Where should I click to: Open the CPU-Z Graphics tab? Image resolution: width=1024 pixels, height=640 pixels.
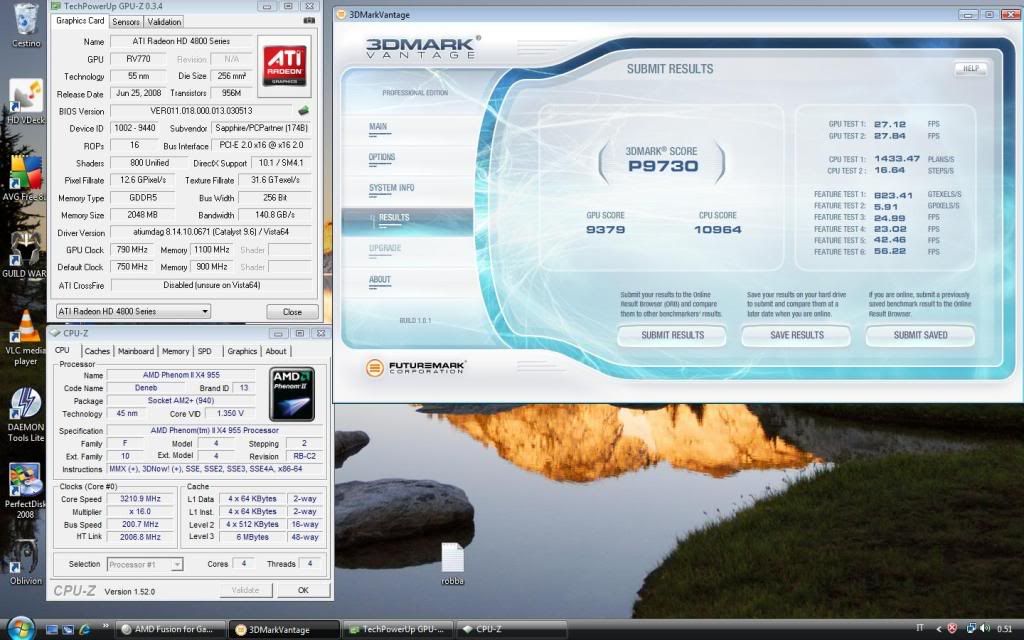(x=242, y=351)
